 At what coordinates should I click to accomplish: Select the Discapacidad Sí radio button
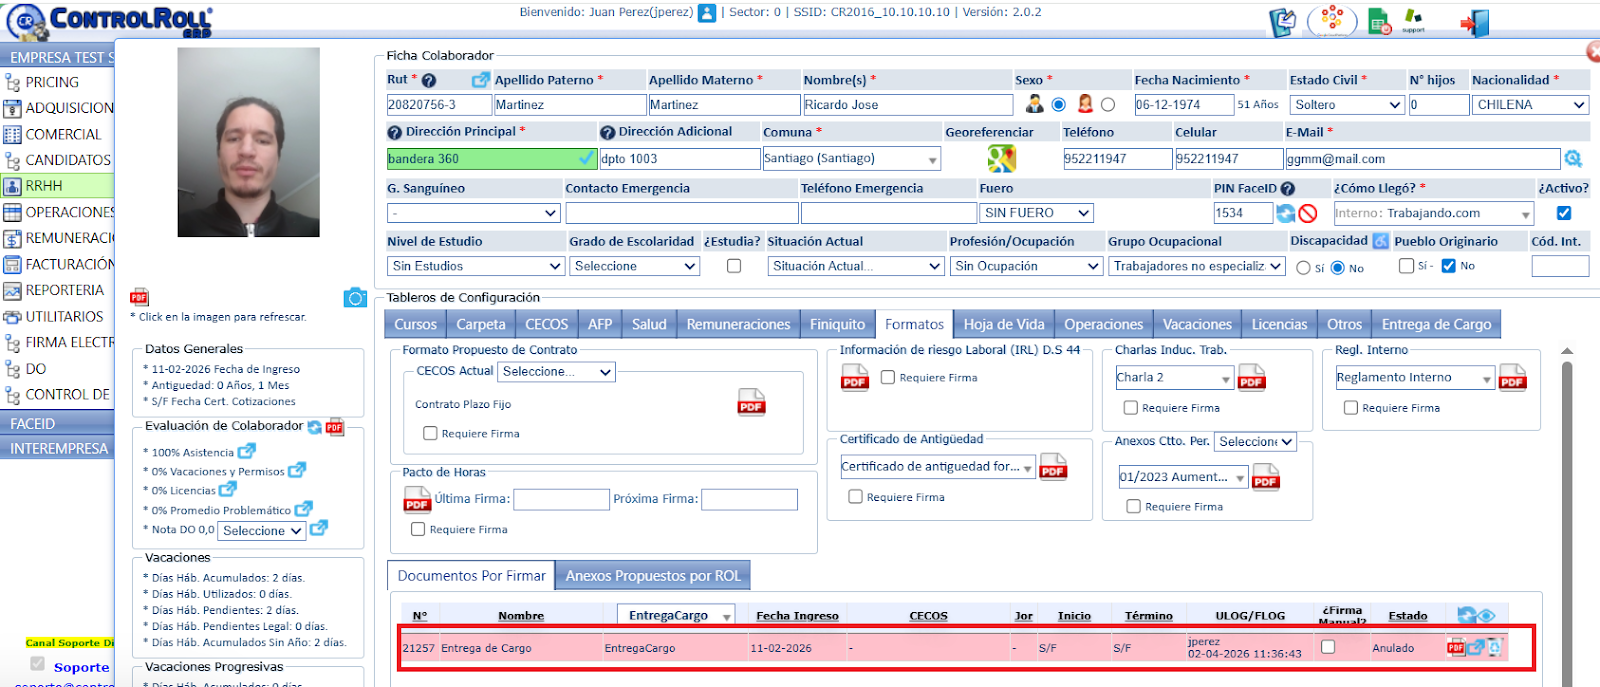1303,268
